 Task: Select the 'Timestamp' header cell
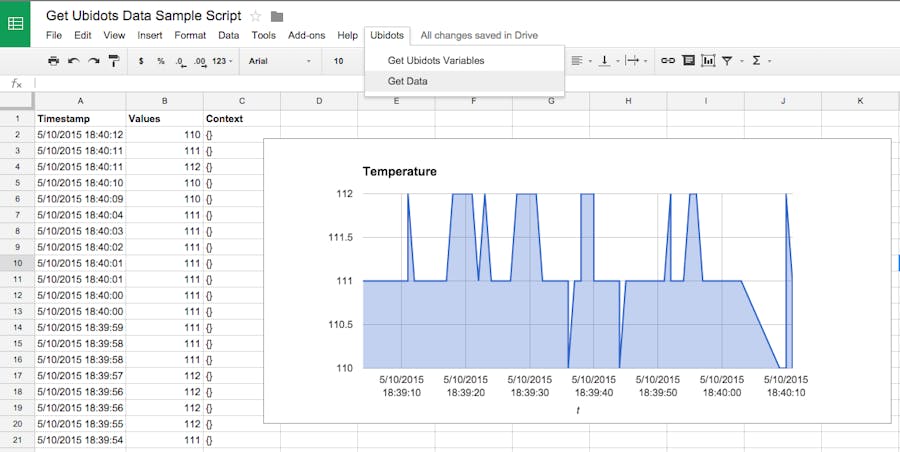tap(80, 119)
